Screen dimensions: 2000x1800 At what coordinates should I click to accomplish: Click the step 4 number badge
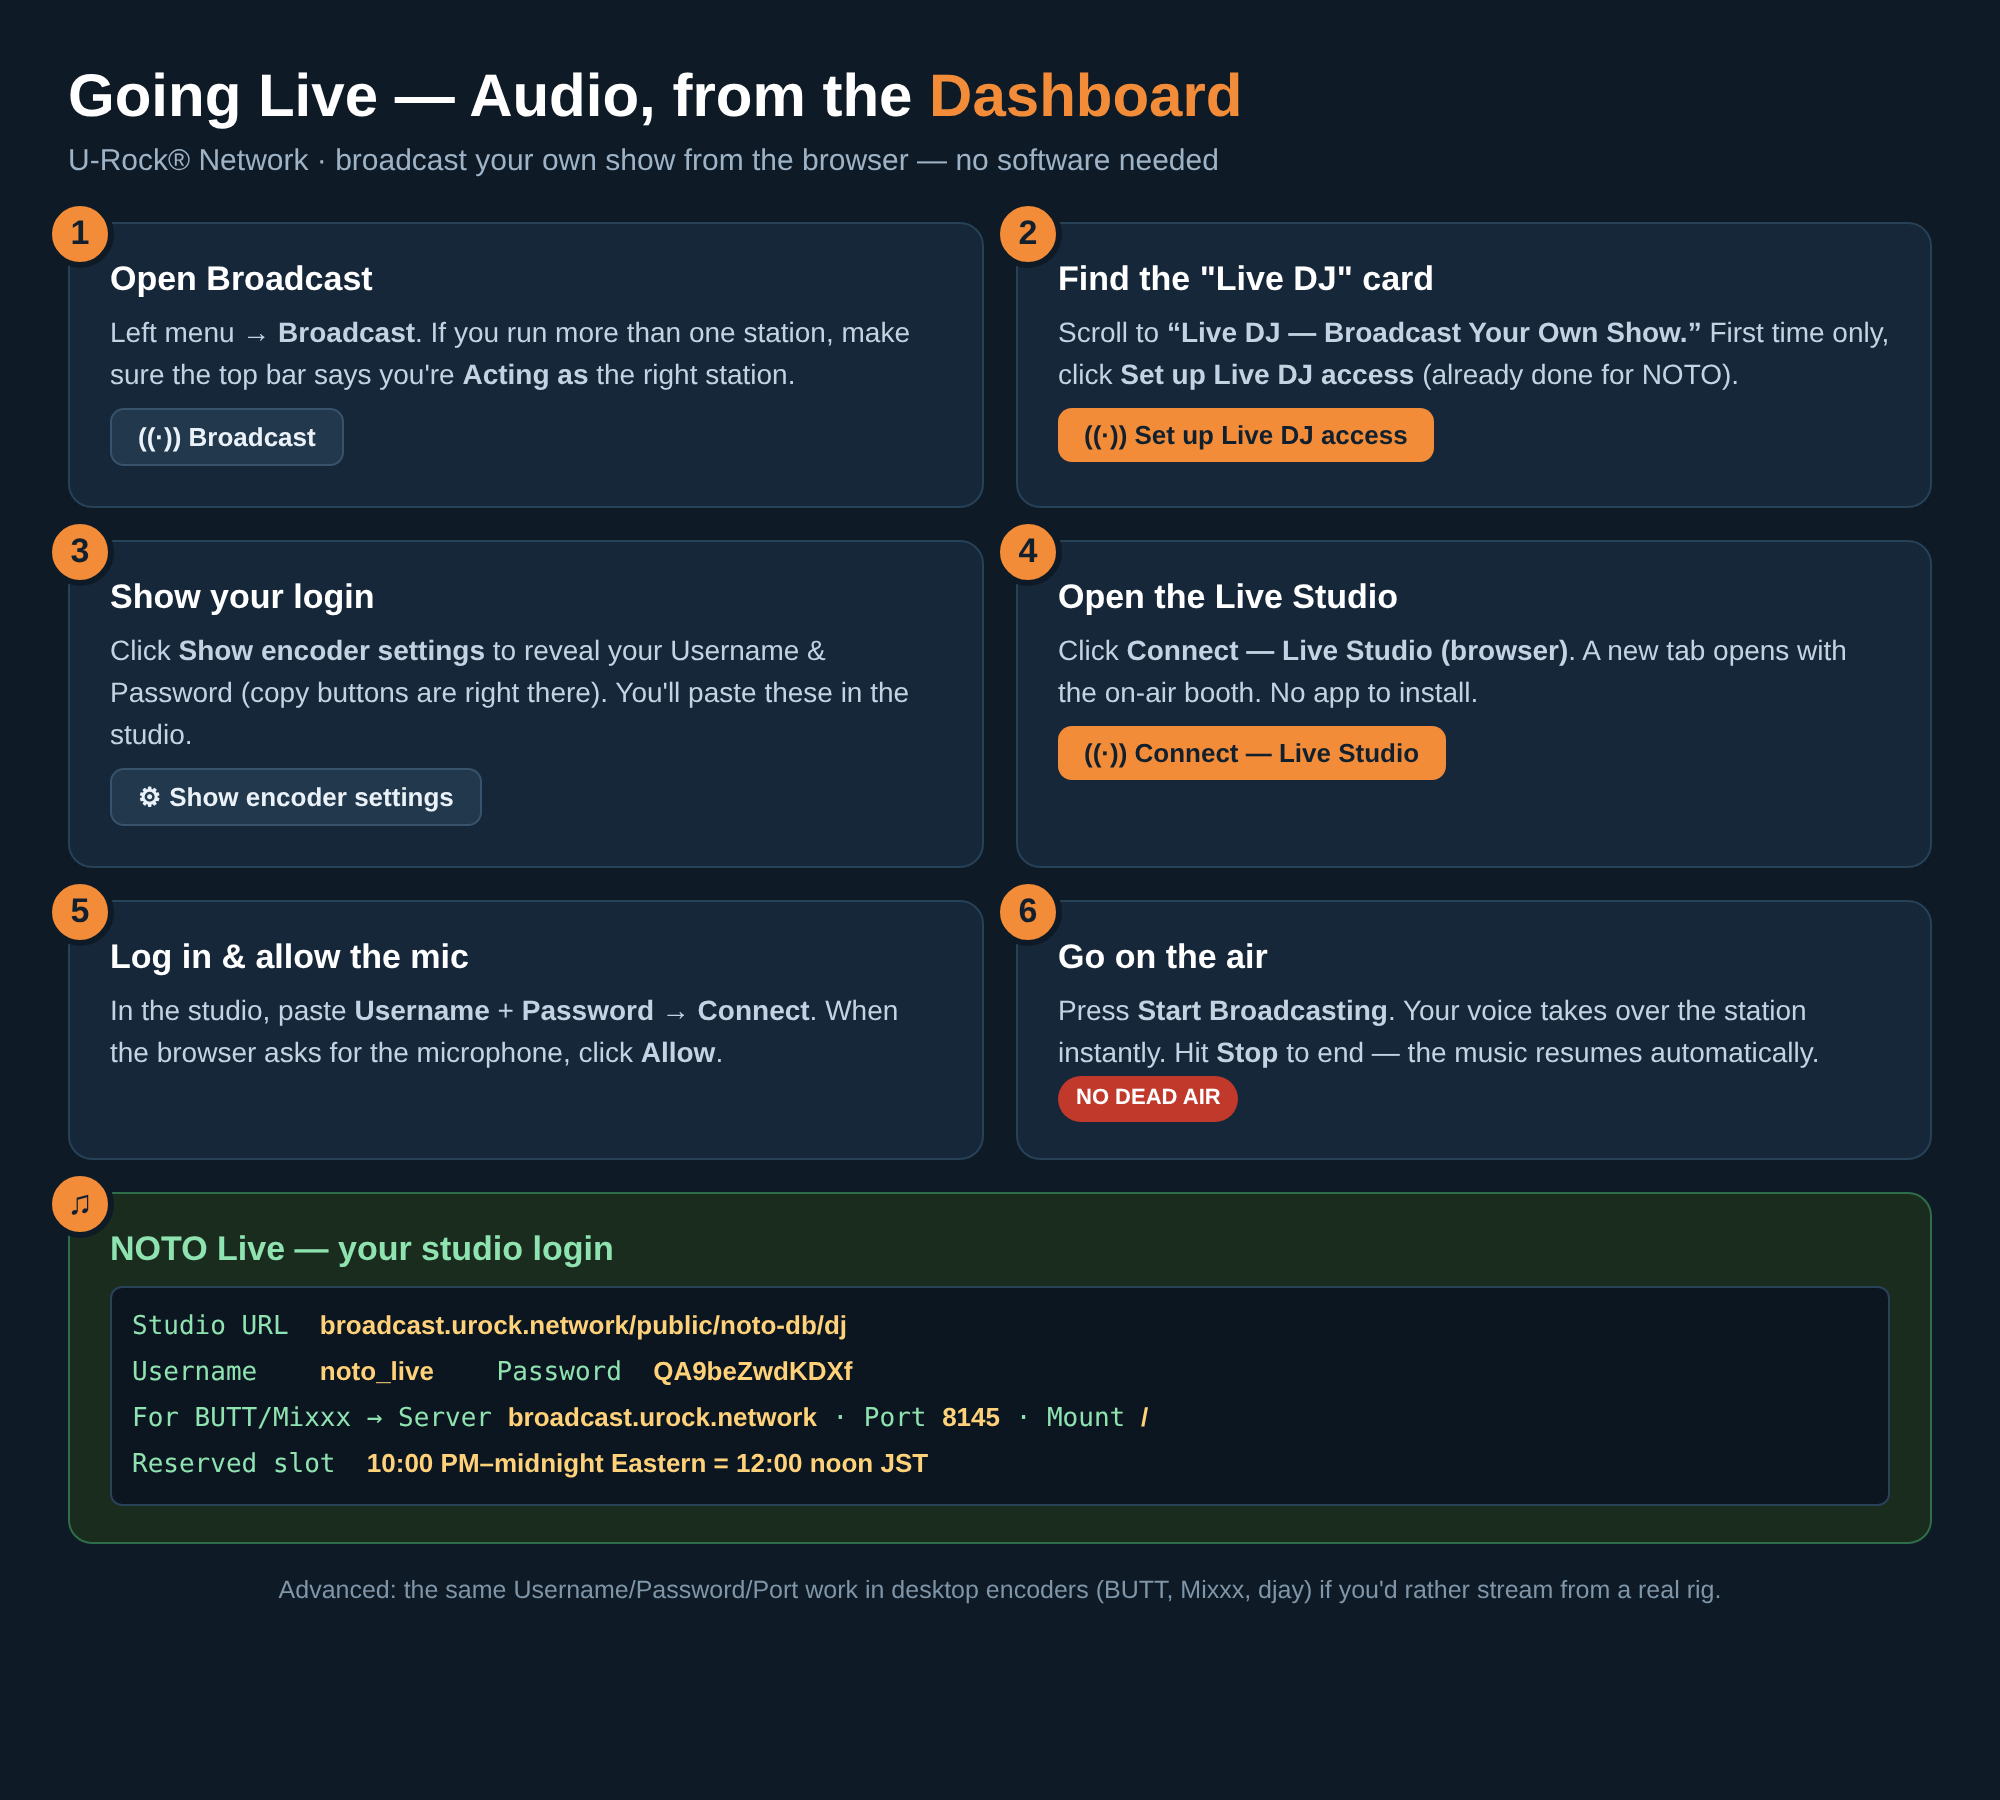pyautogui.click(x=1028, y=552)
